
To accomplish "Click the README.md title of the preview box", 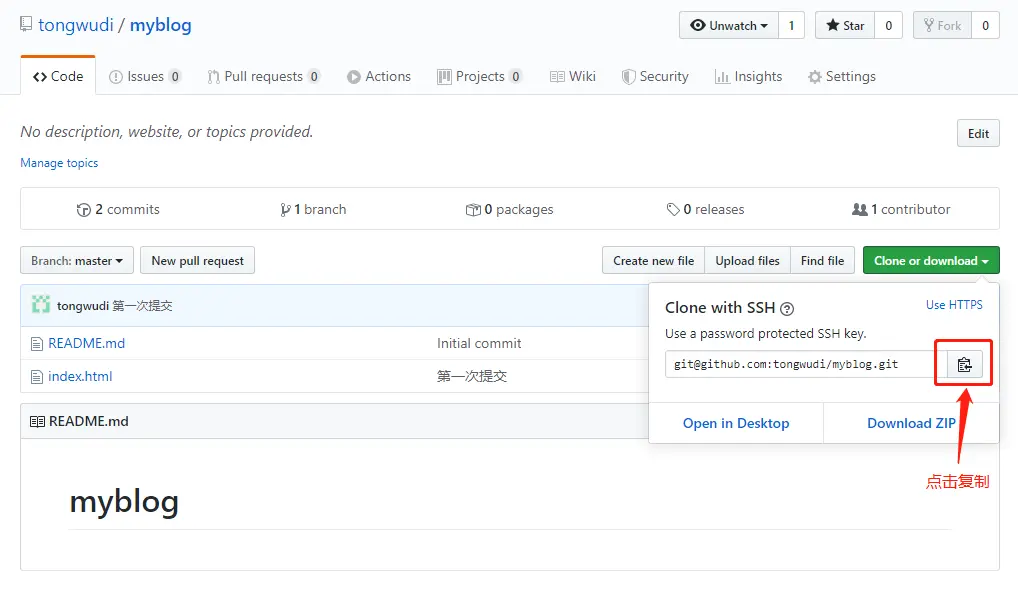I will [x=89, y=421].
